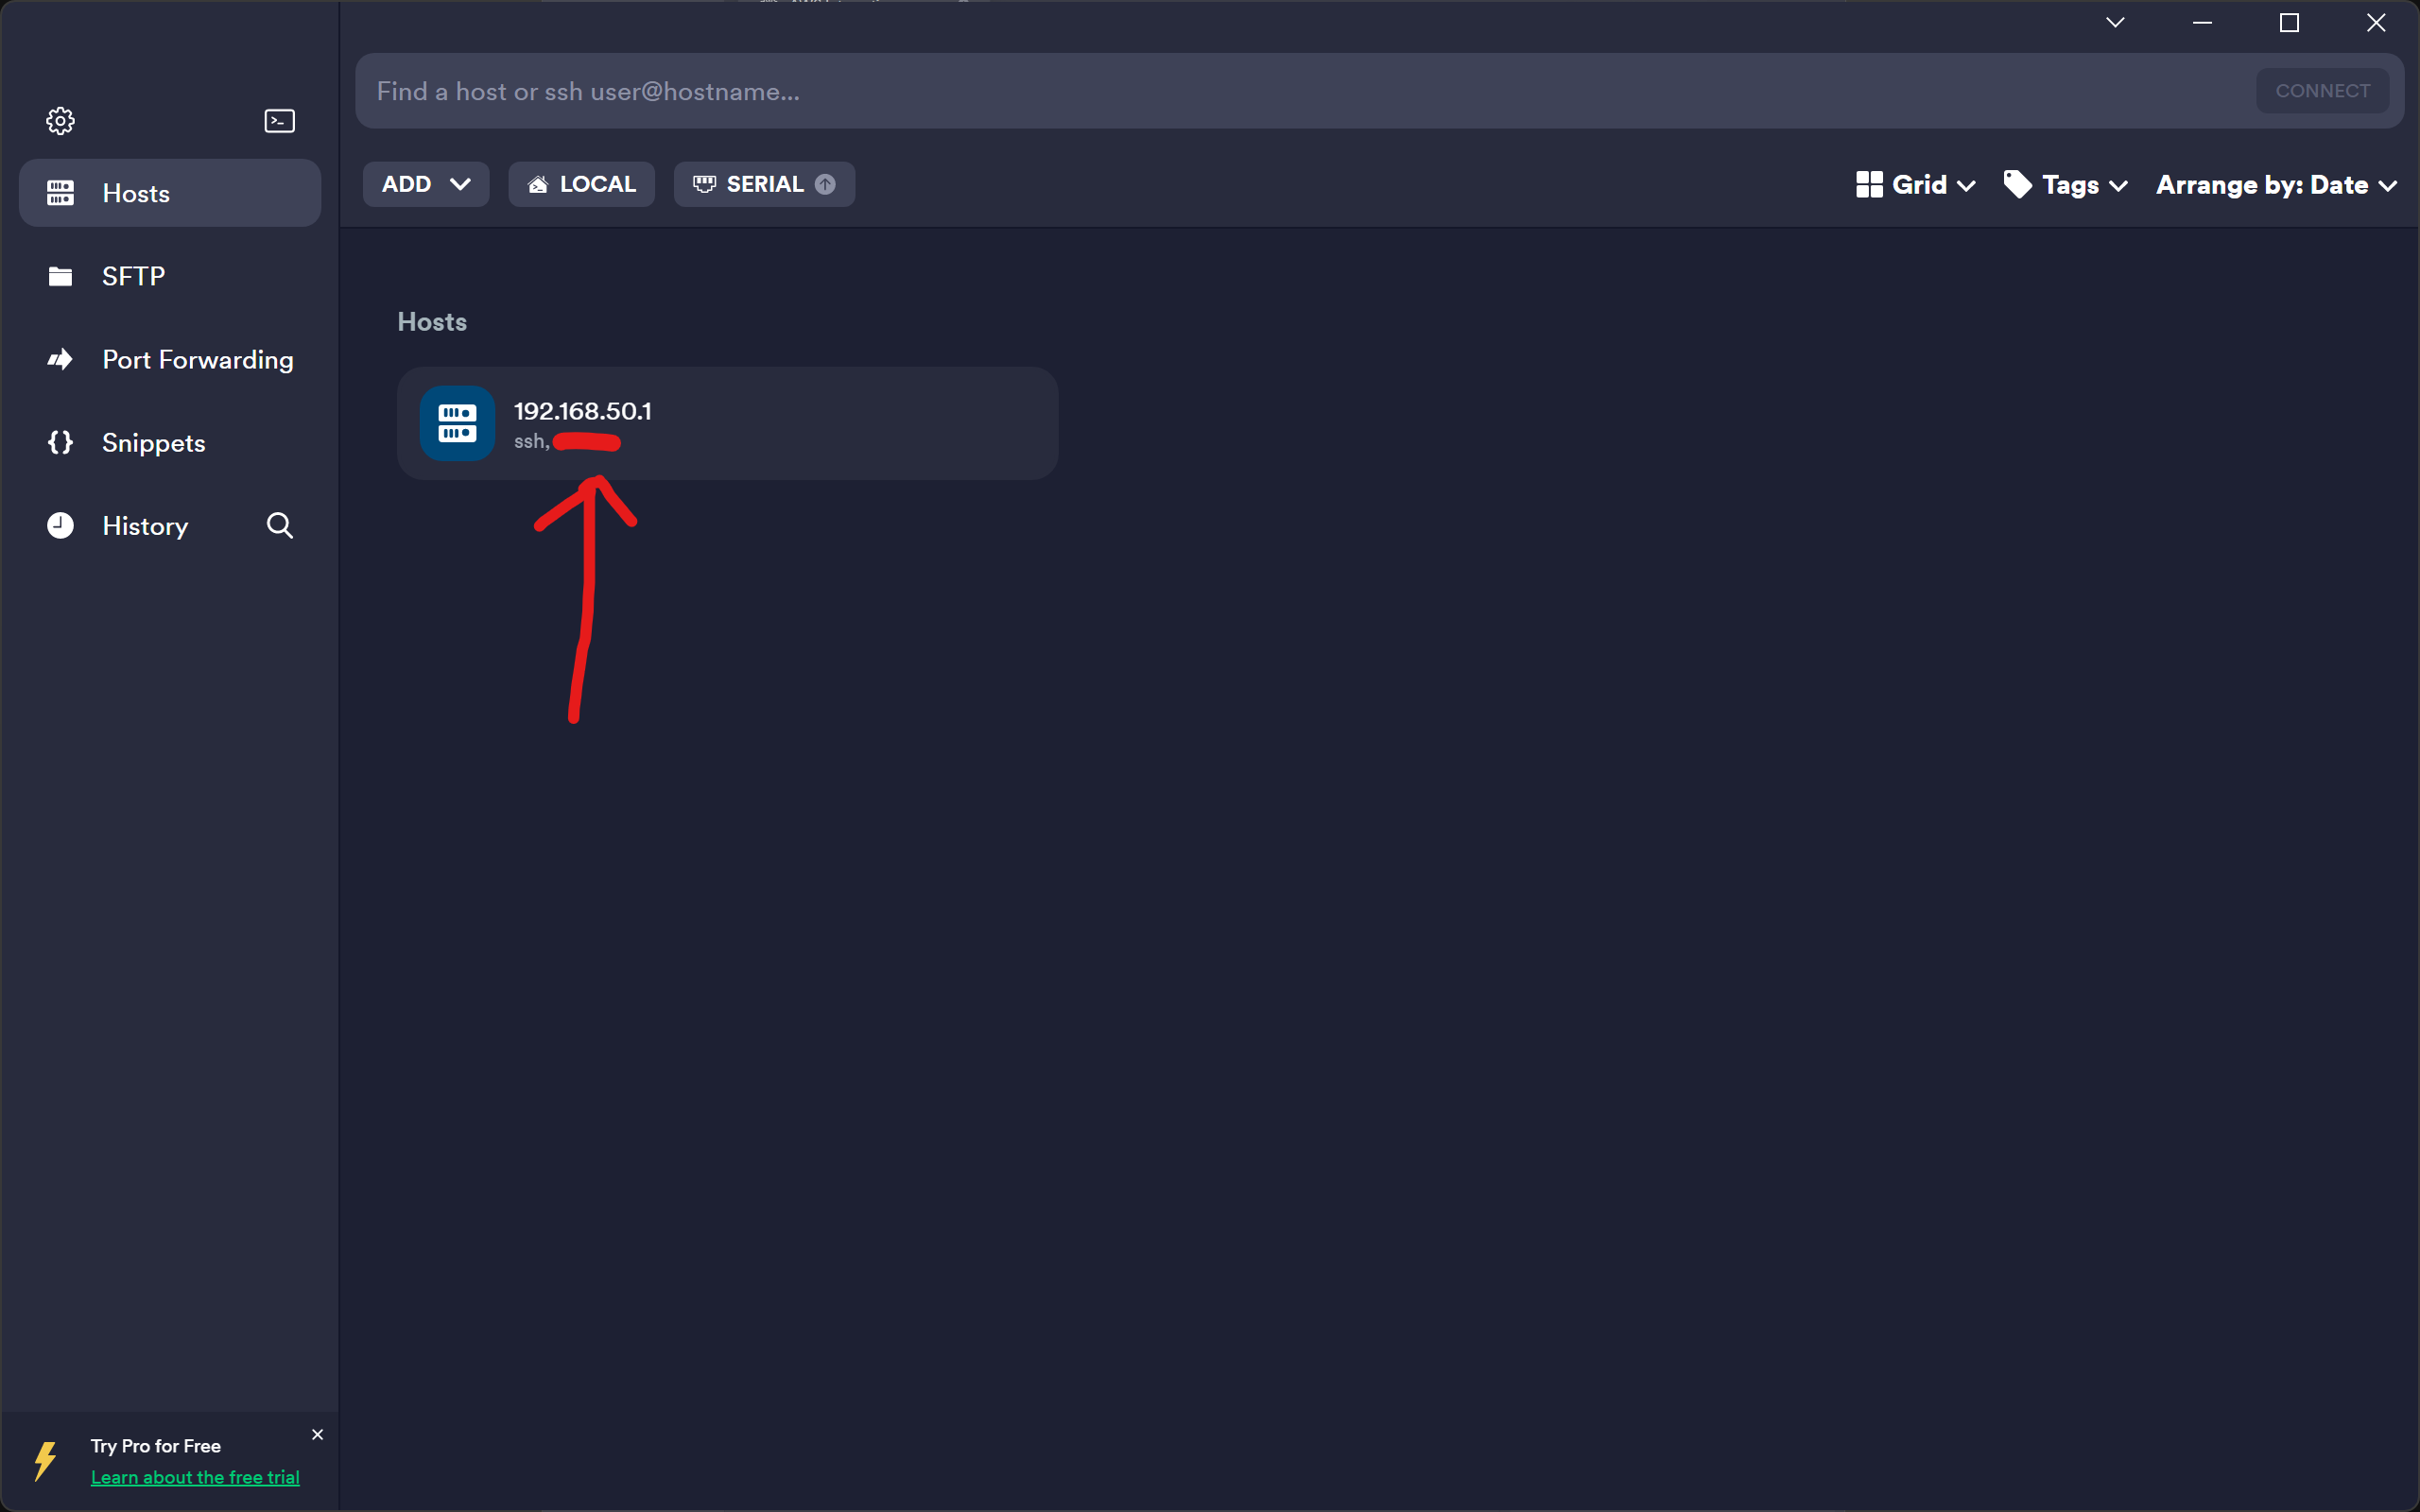Open Port Forwarding section

click(197, 360)
